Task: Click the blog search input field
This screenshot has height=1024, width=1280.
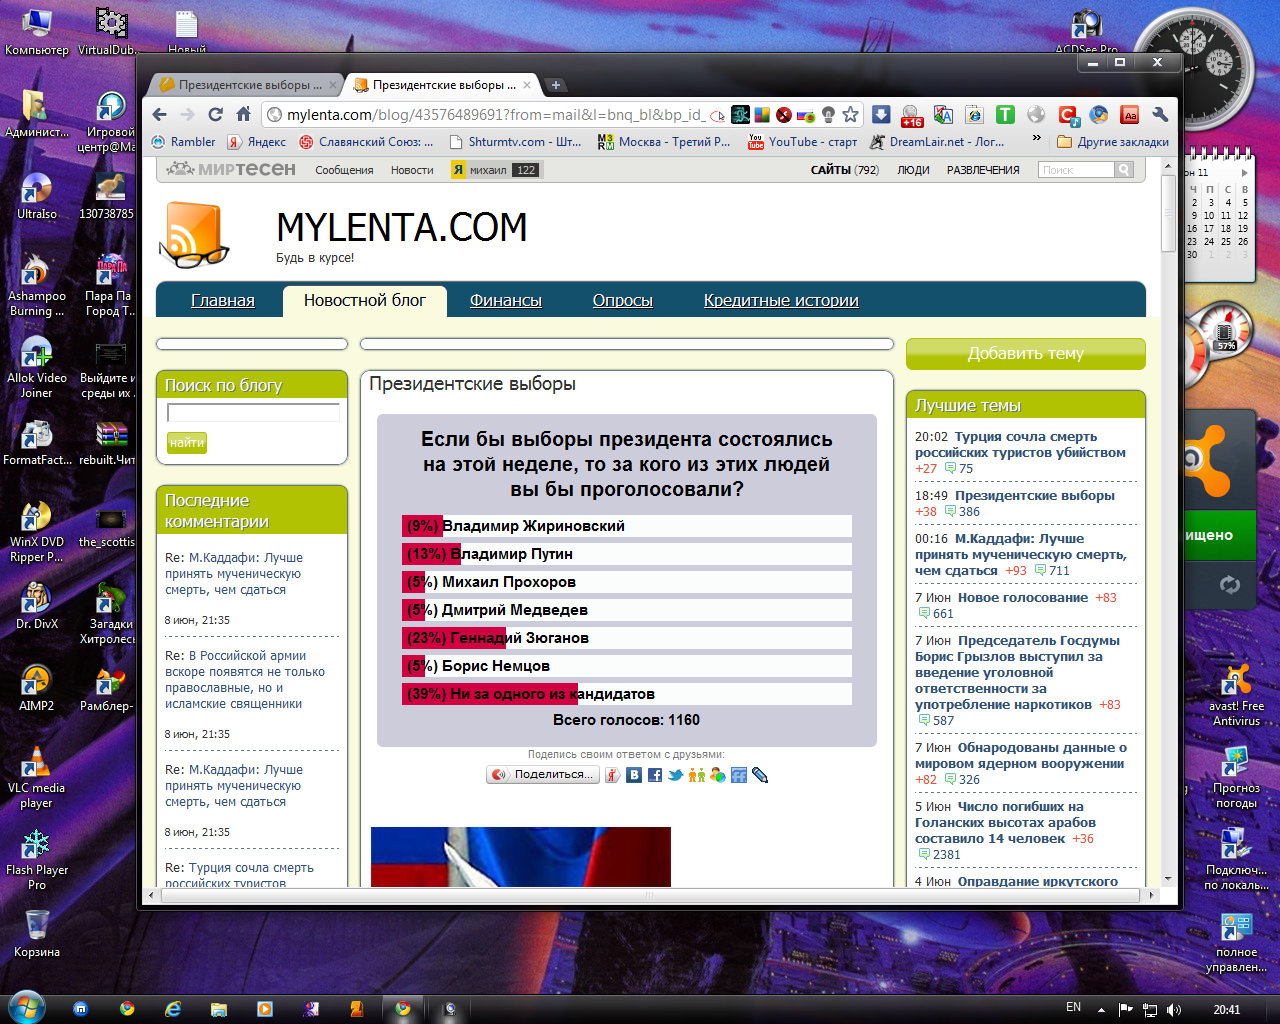Action: pos(253,413)
